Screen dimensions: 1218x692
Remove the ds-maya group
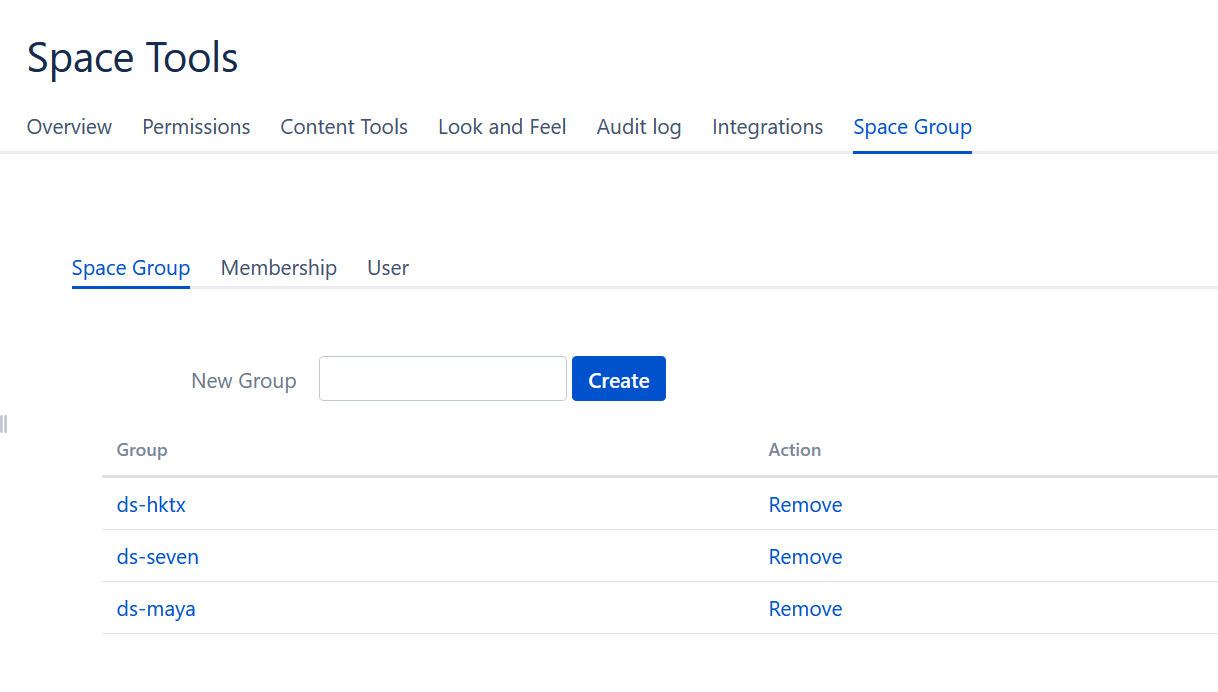click(x=805, y=609)
